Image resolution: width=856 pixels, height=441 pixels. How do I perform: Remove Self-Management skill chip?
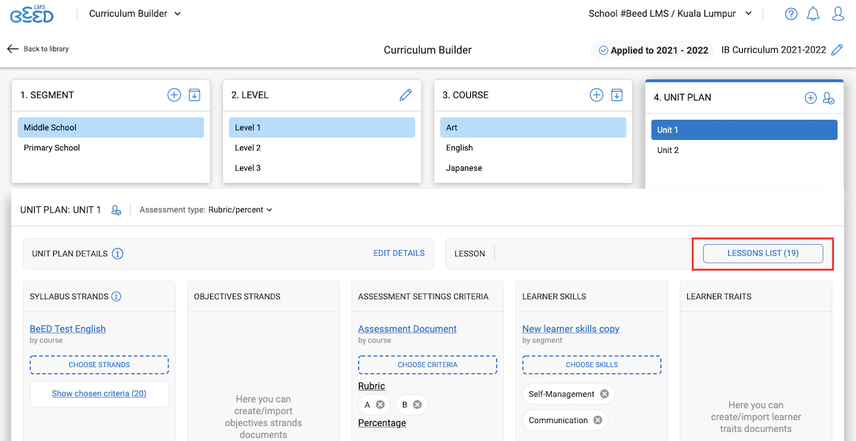click(x=604, y=394)
